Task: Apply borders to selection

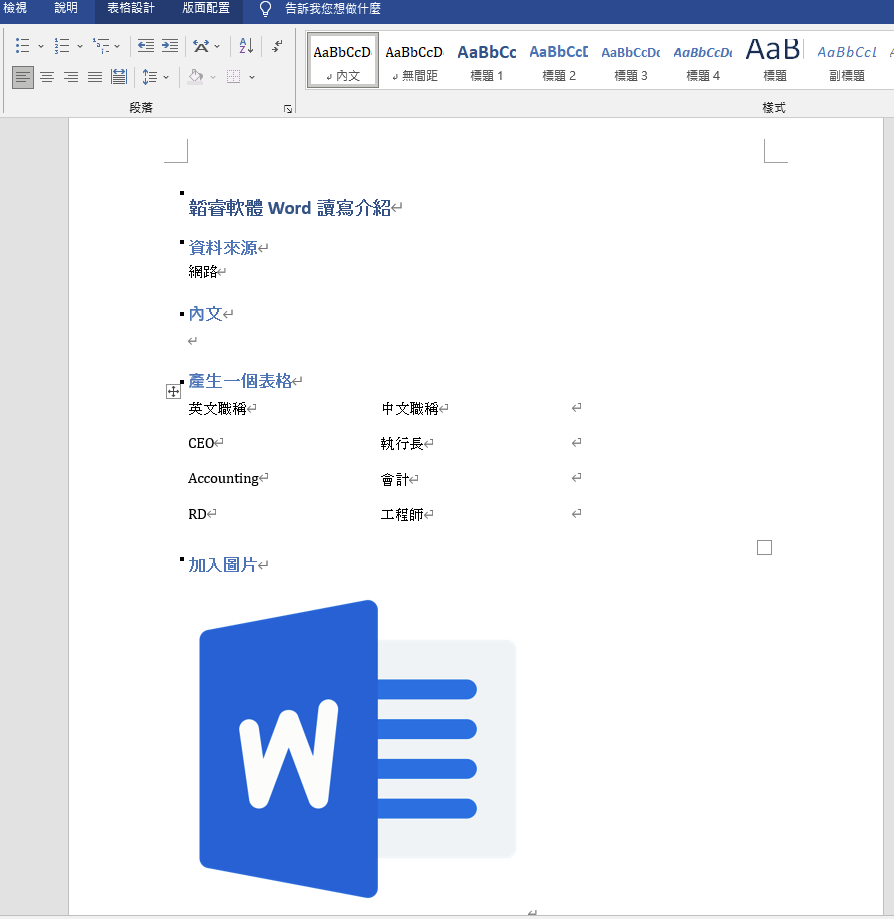Action: (x=234, y=77)
